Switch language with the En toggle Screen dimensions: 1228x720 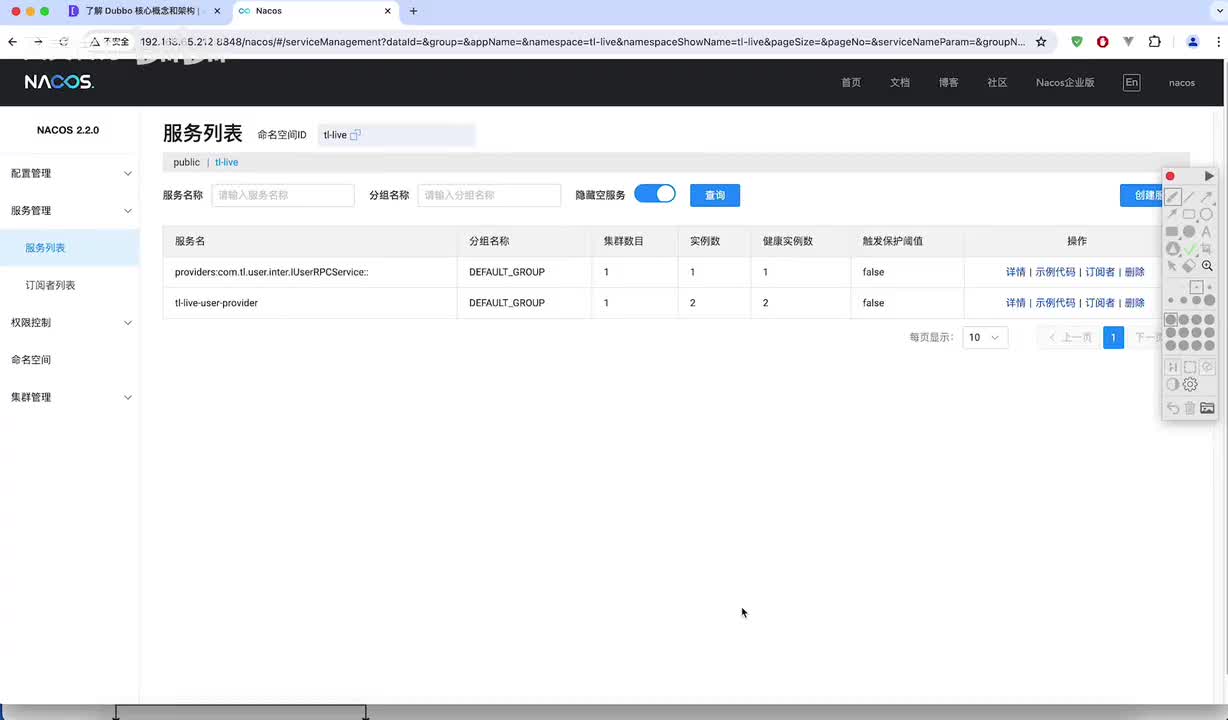1131,82
